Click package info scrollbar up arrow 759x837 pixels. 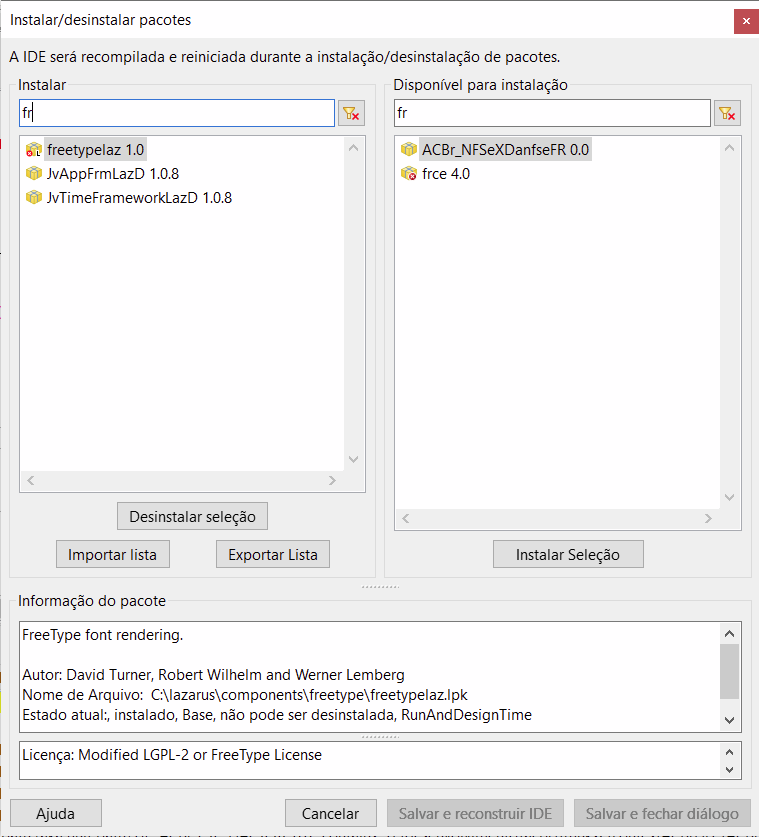729,634
